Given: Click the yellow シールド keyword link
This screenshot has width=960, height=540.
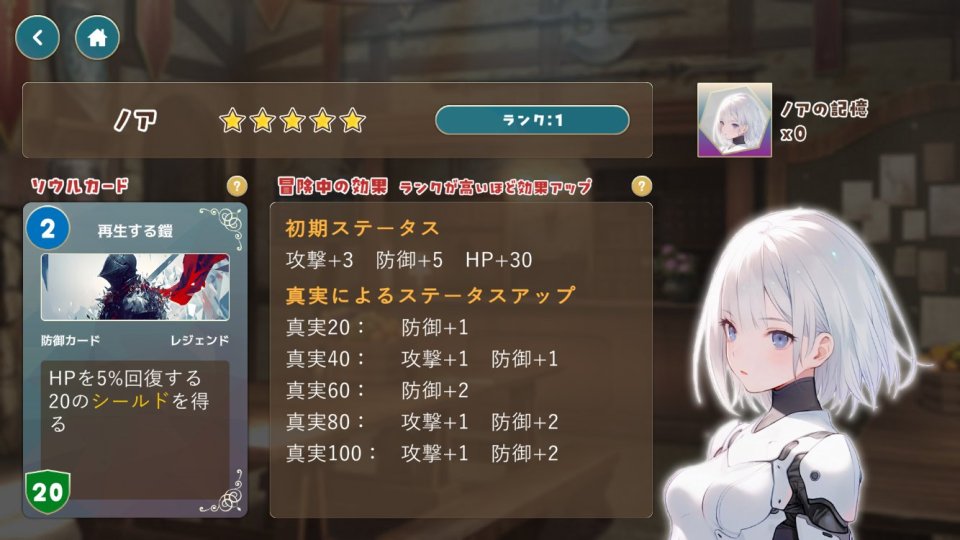Looking at the screenshot, I should point(130,401).
